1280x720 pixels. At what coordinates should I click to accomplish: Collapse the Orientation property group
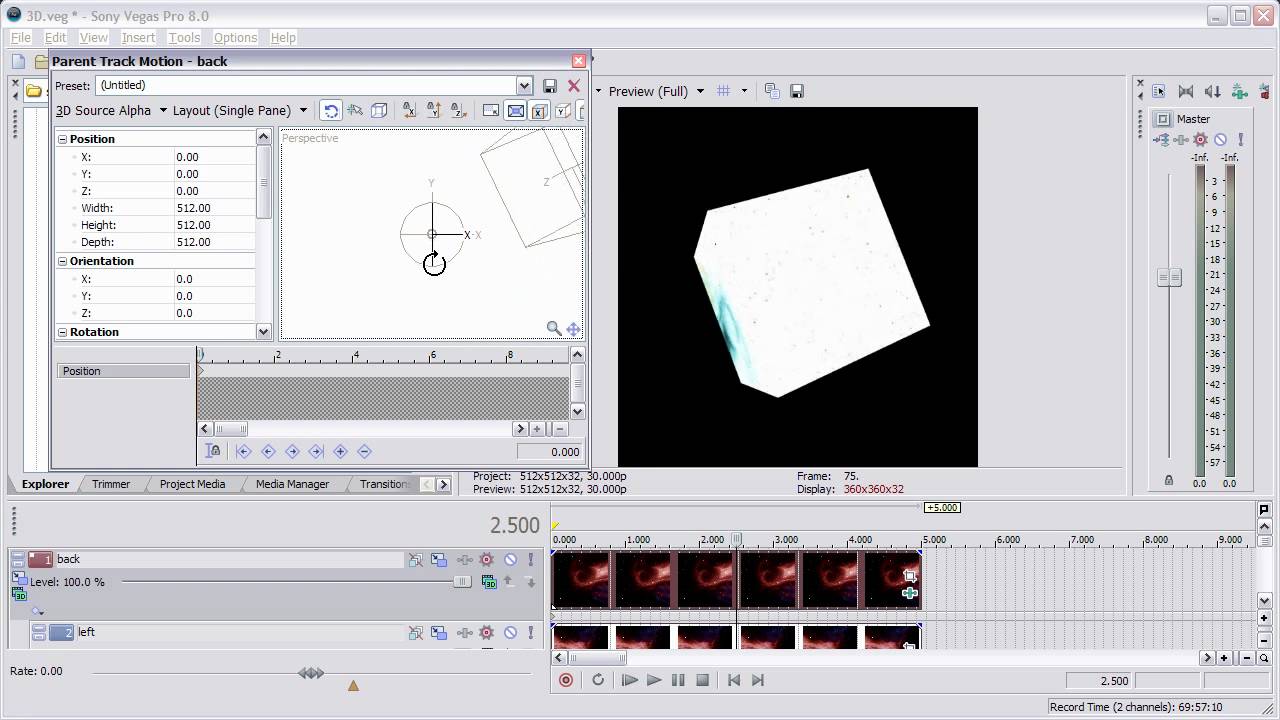click(62, 261)
